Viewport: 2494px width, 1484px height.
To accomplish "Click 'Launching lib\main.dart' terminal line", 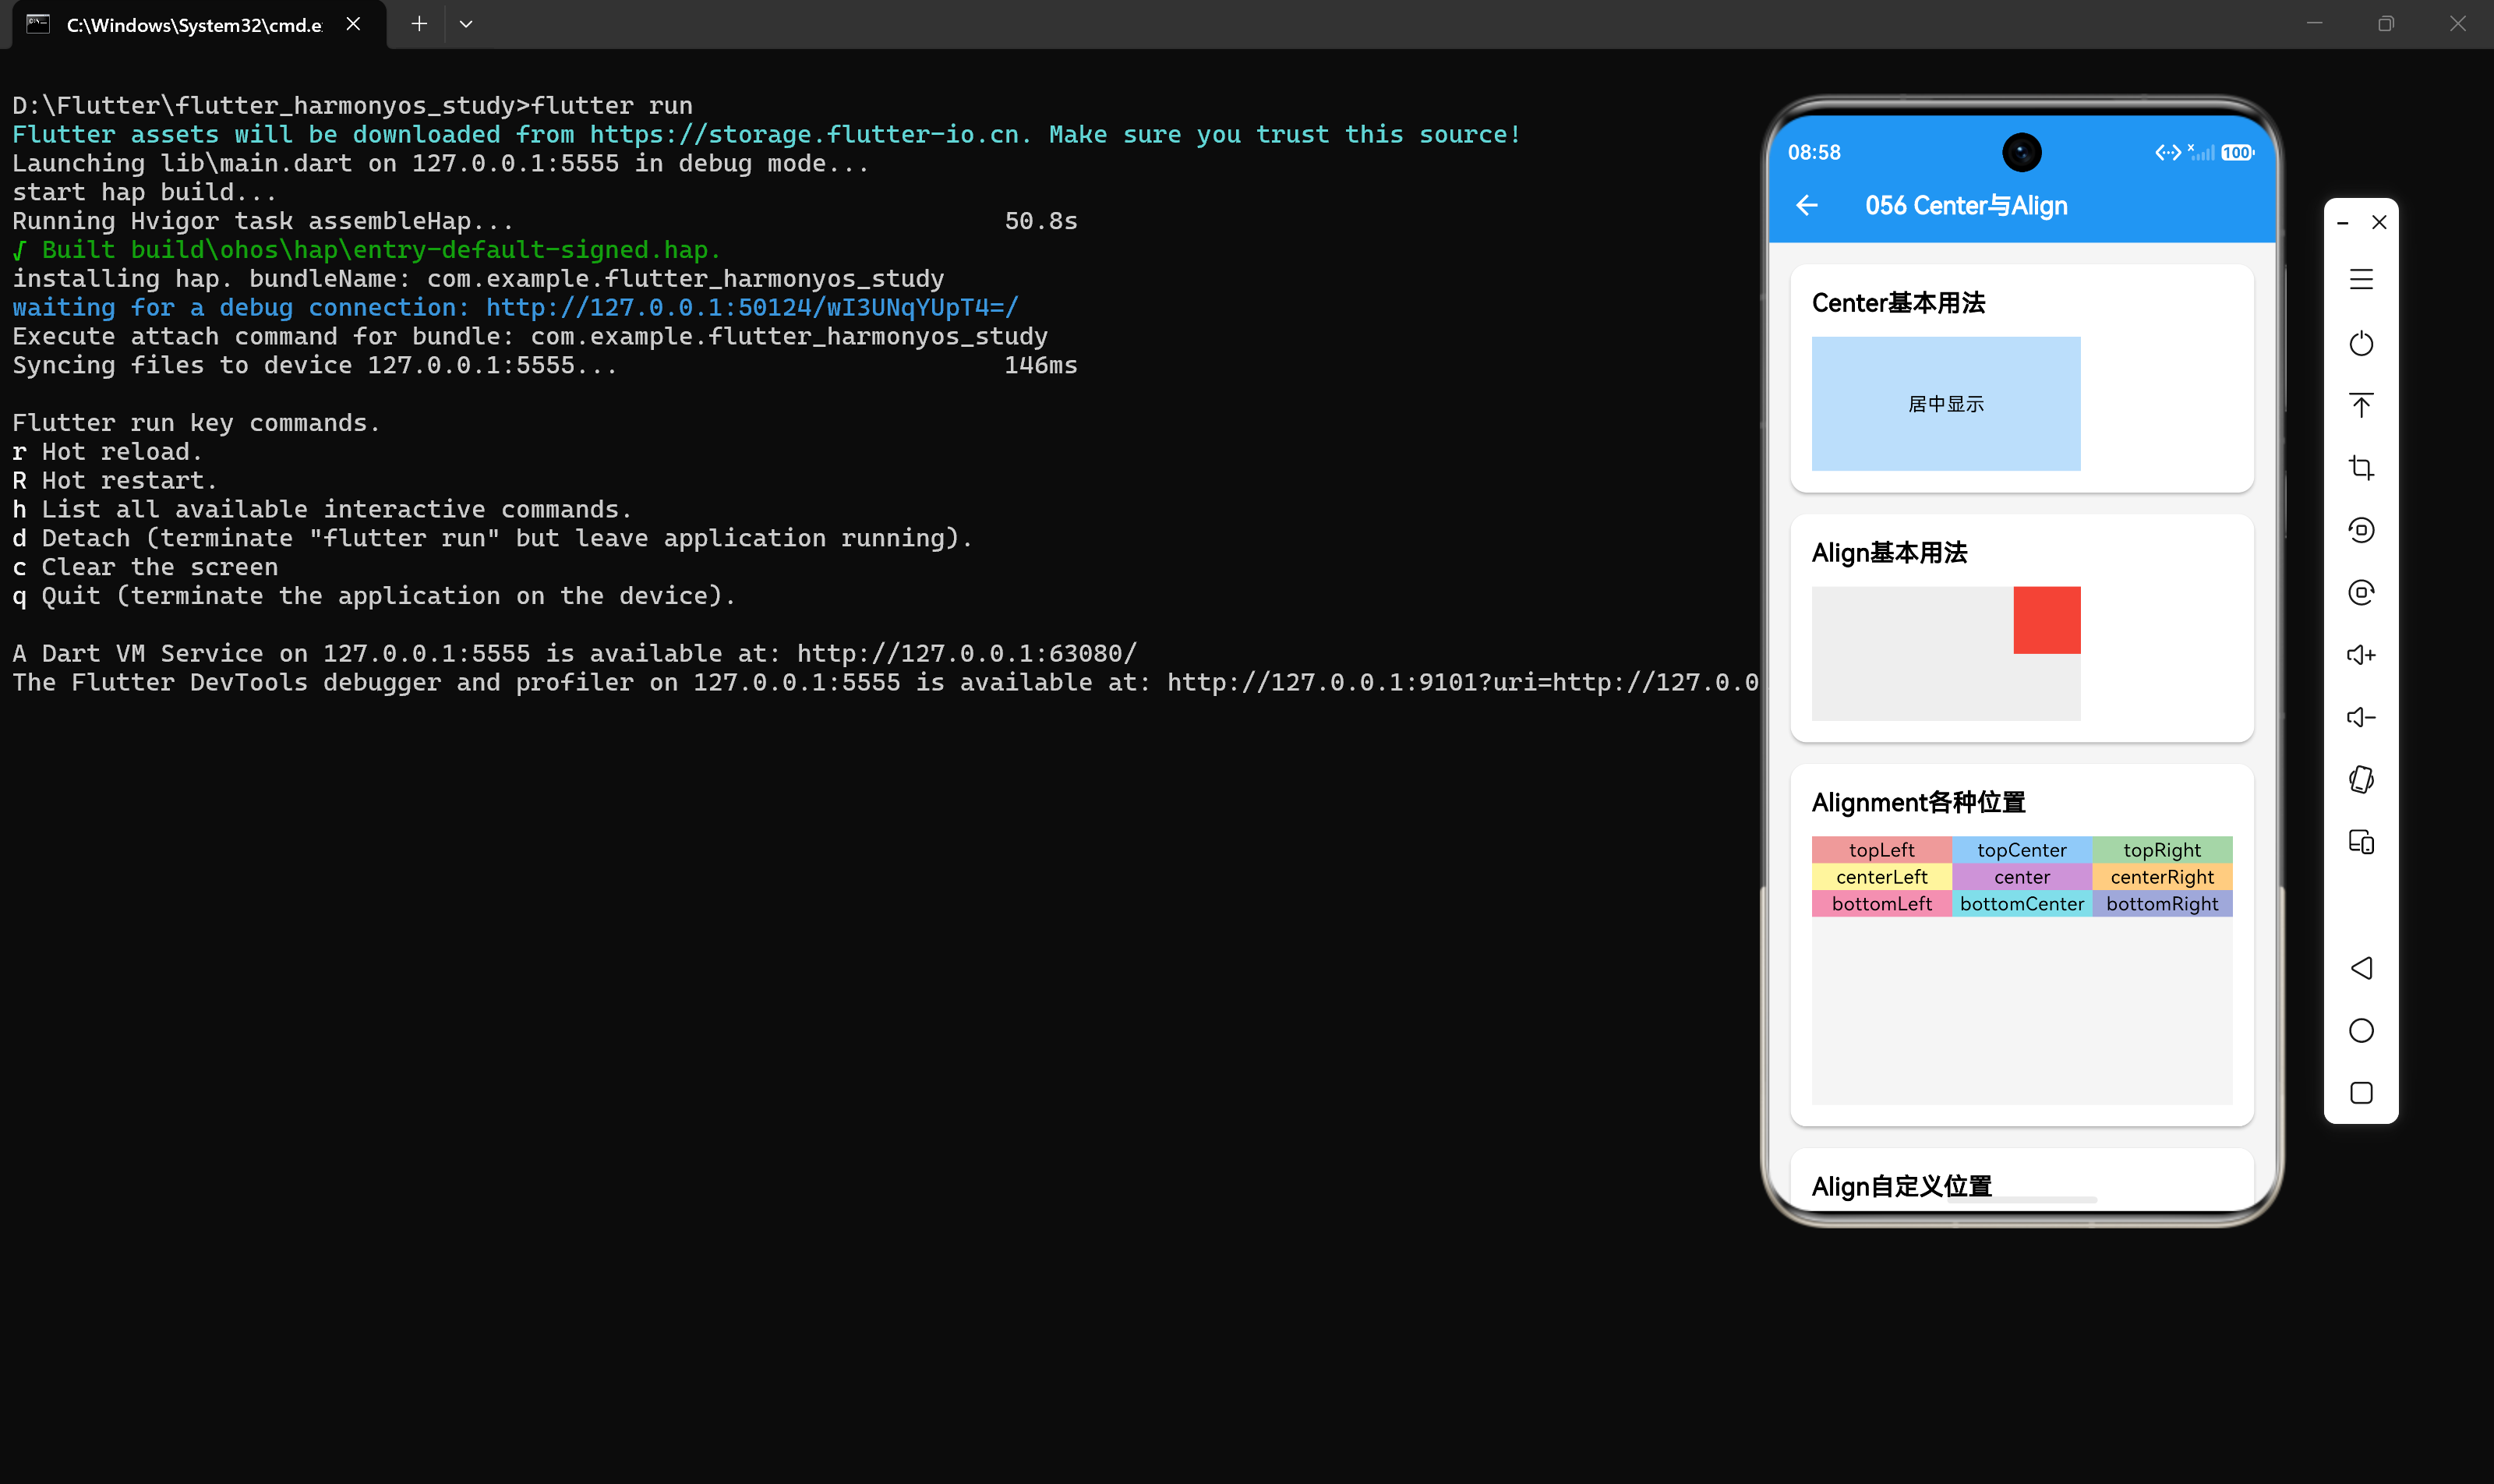I will coord(441,164).
